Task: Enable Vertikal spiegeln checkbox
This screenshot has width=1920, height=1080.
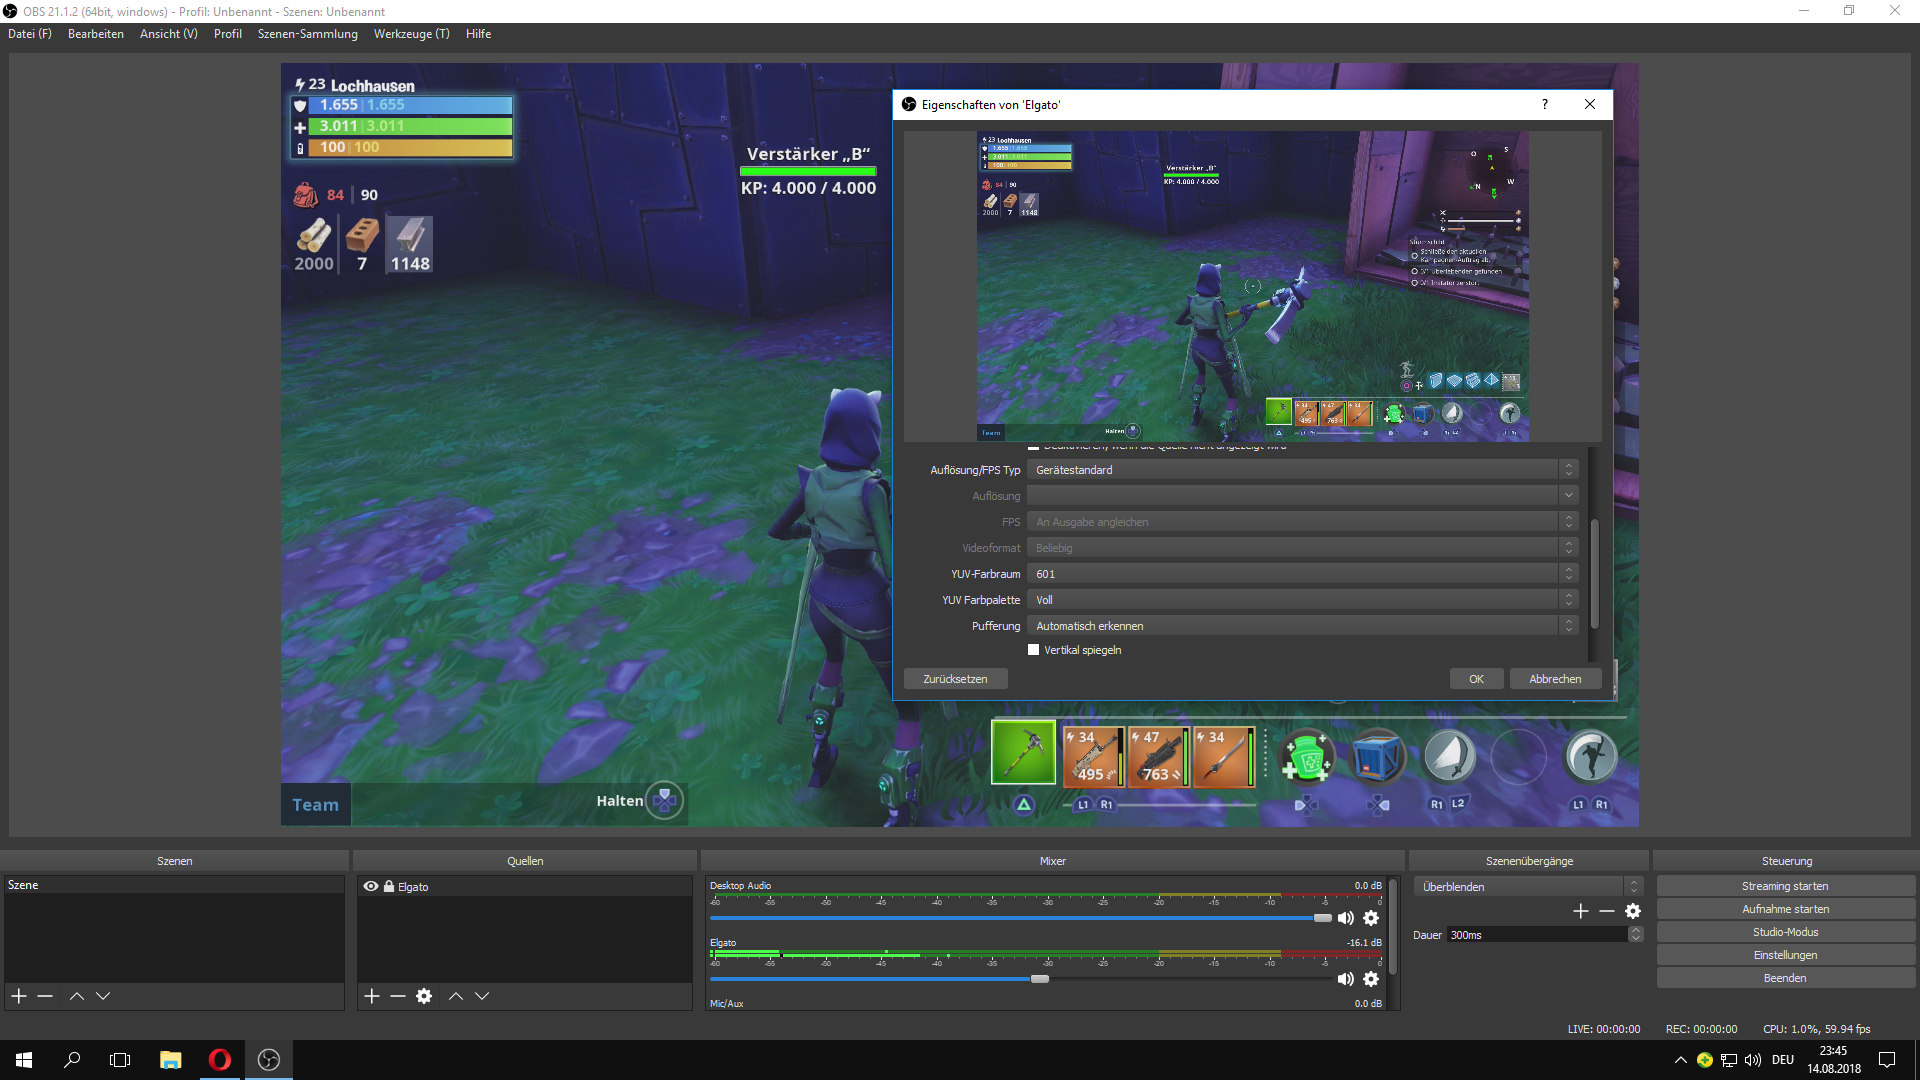Action: 1034,650
